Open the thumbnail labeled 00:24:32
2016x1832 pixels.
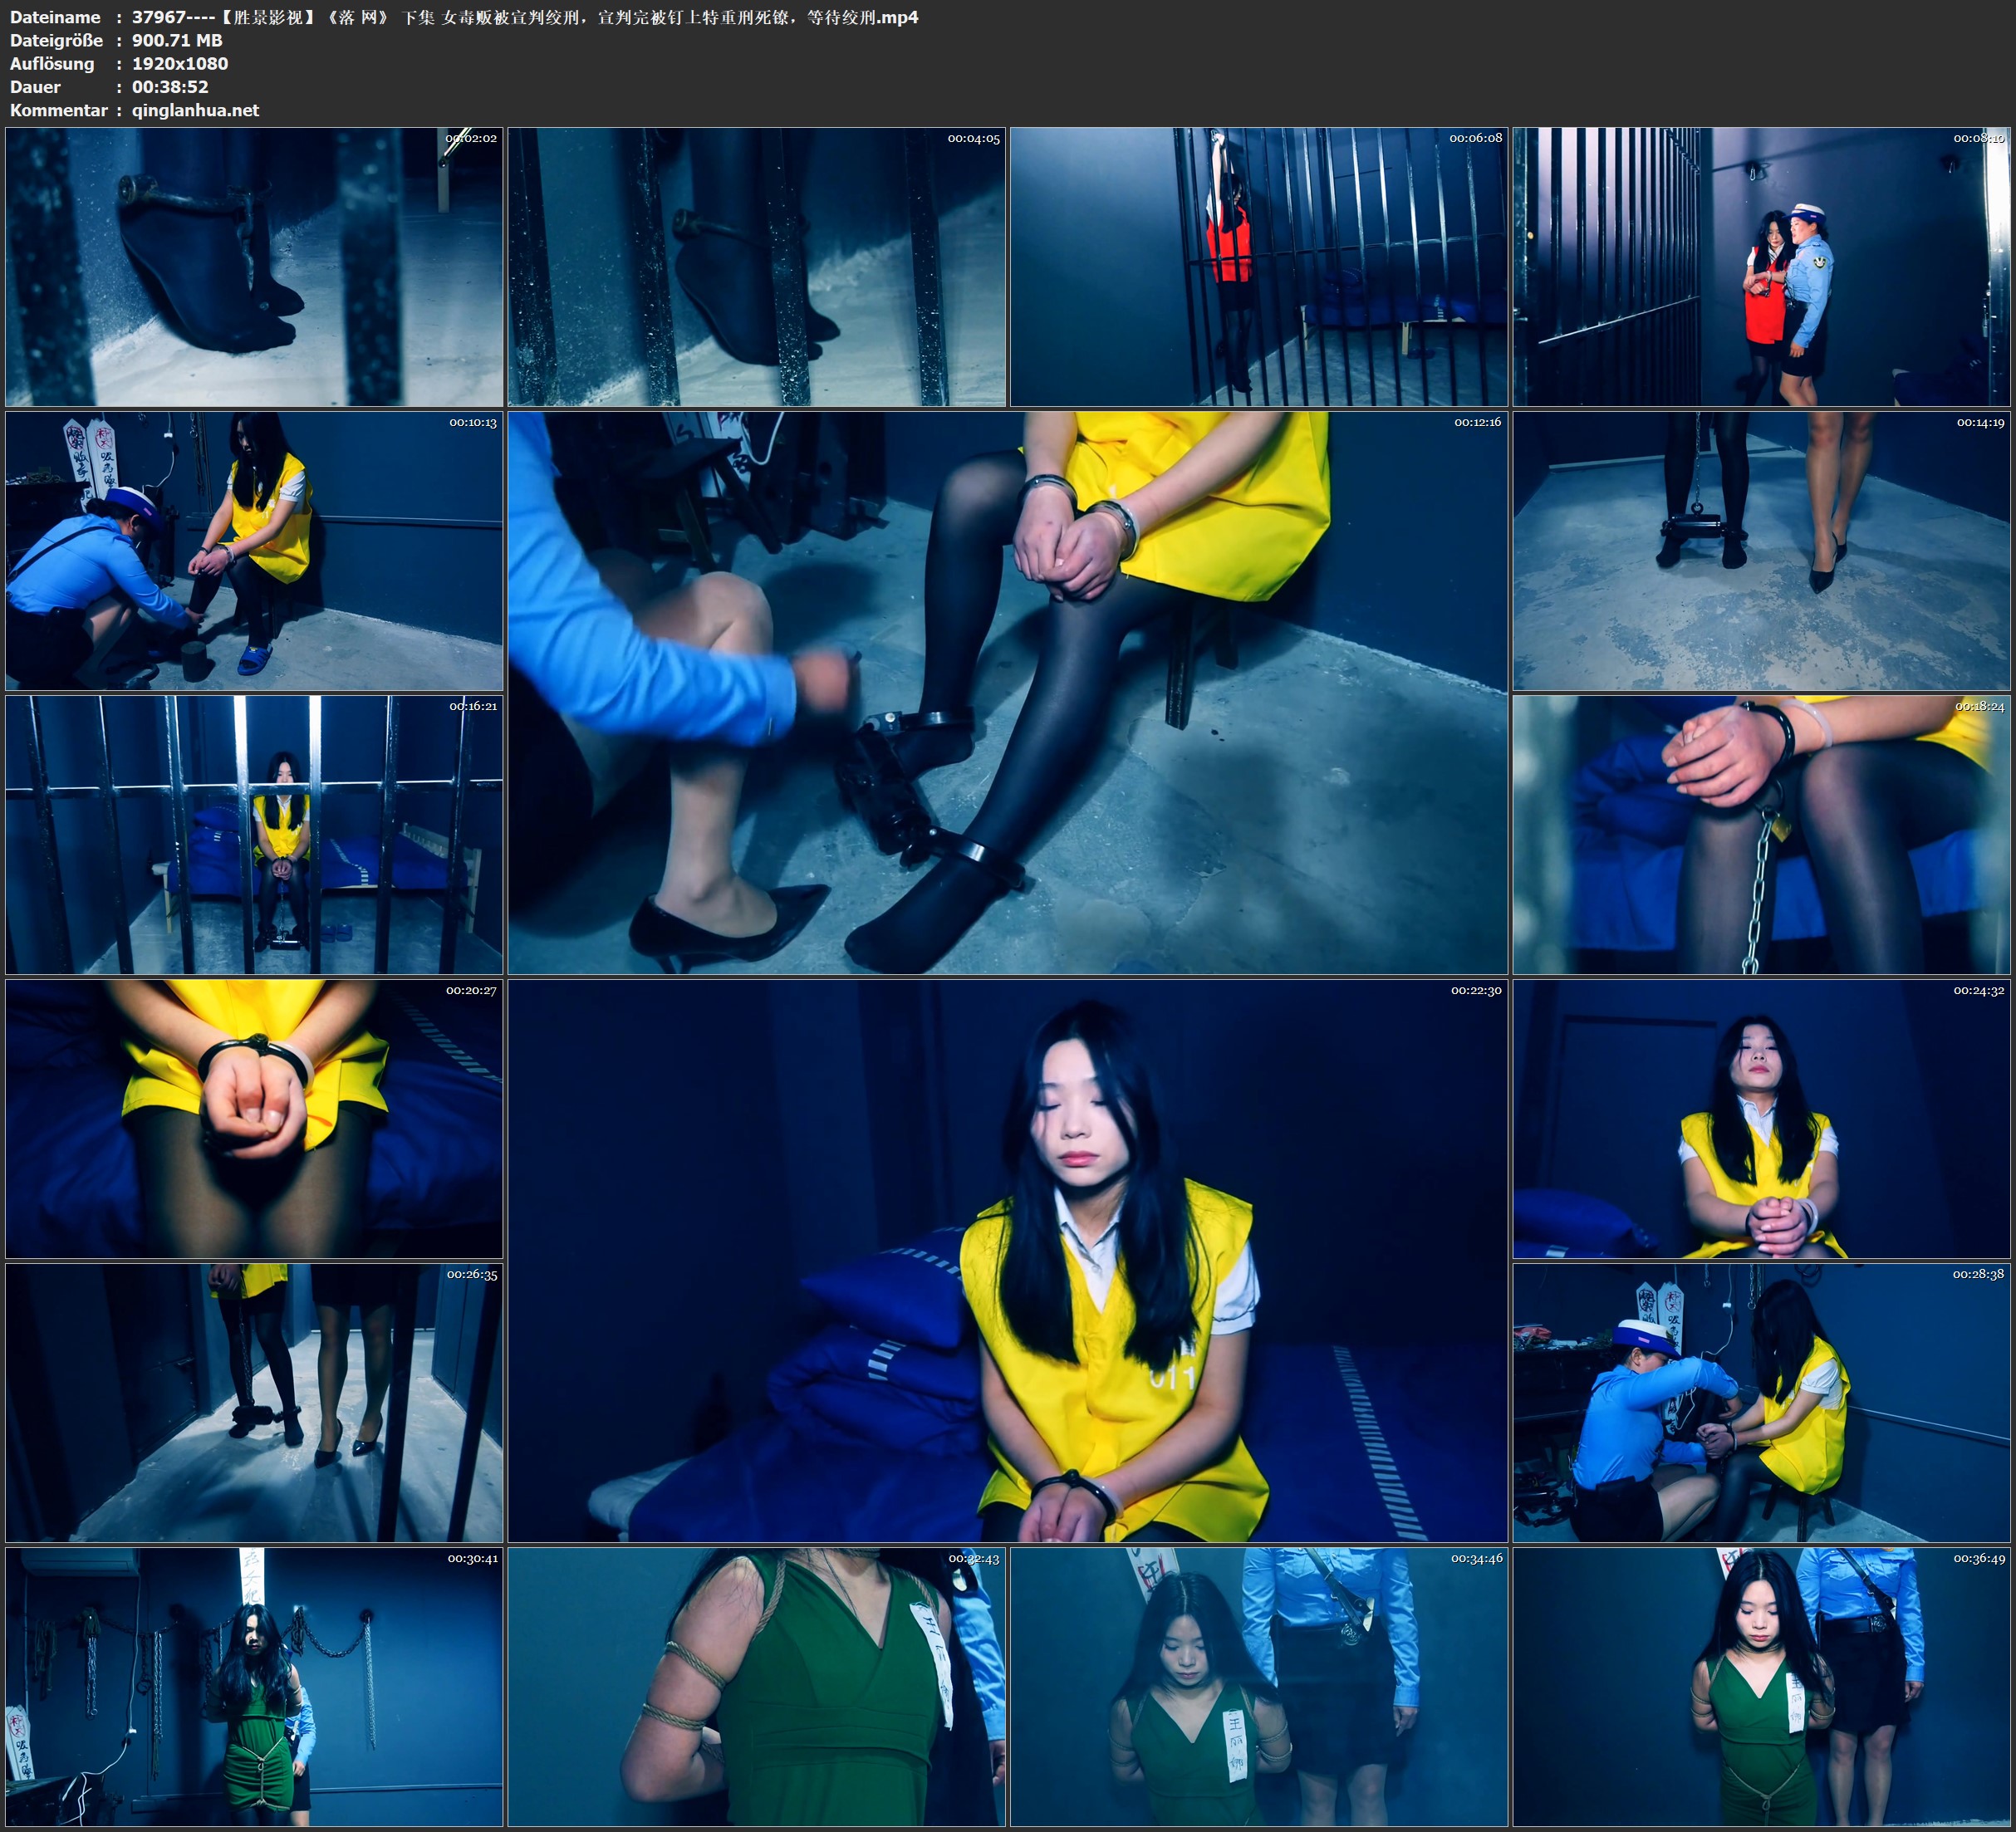point(1761,1119)
